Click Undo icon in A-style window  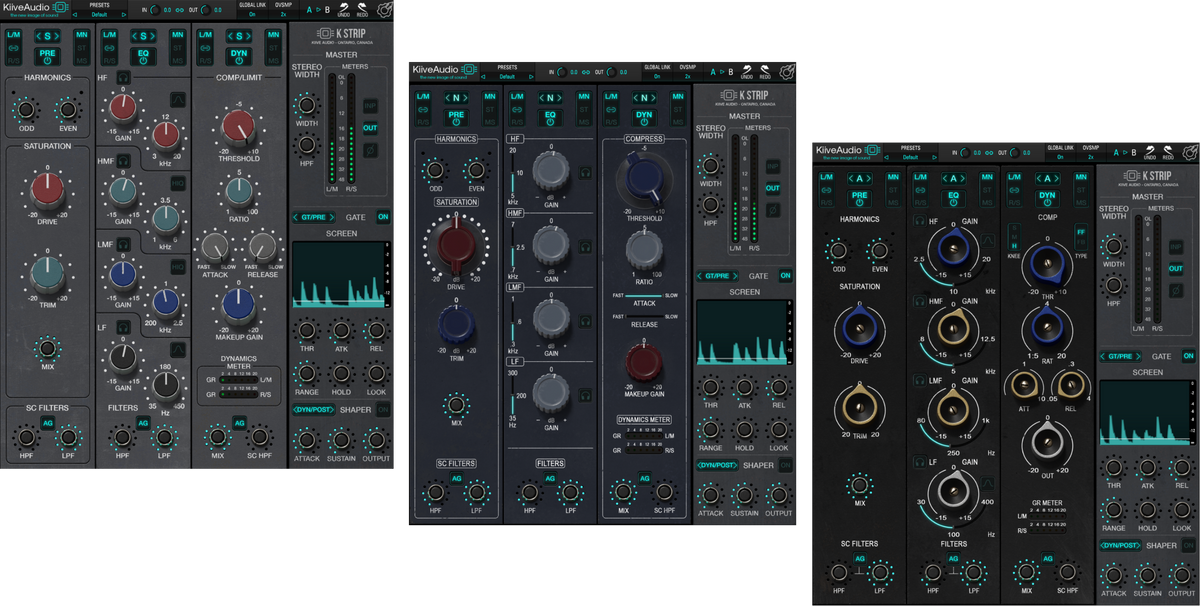1150,153
